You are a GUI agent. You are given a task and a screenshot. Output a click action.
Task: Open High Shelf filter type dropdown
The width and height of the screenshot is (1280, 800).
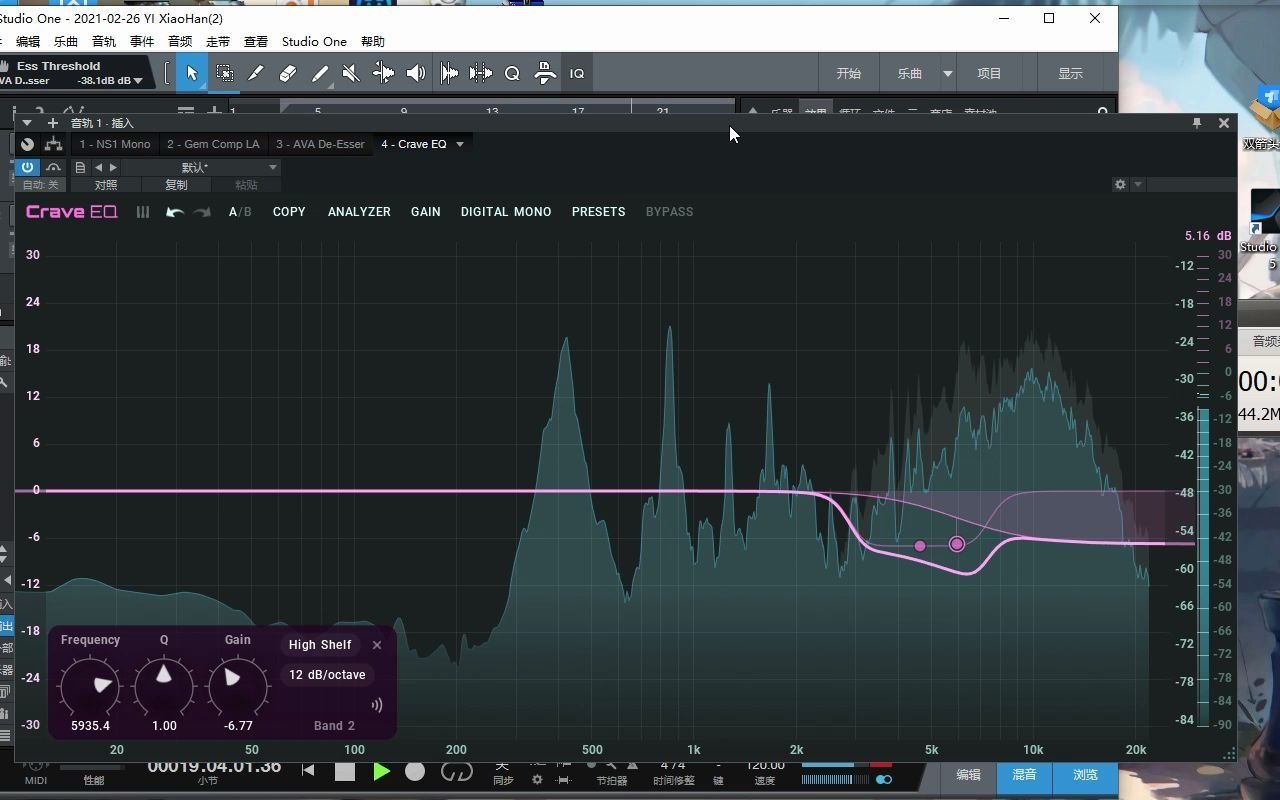click(x=320, y=645)
